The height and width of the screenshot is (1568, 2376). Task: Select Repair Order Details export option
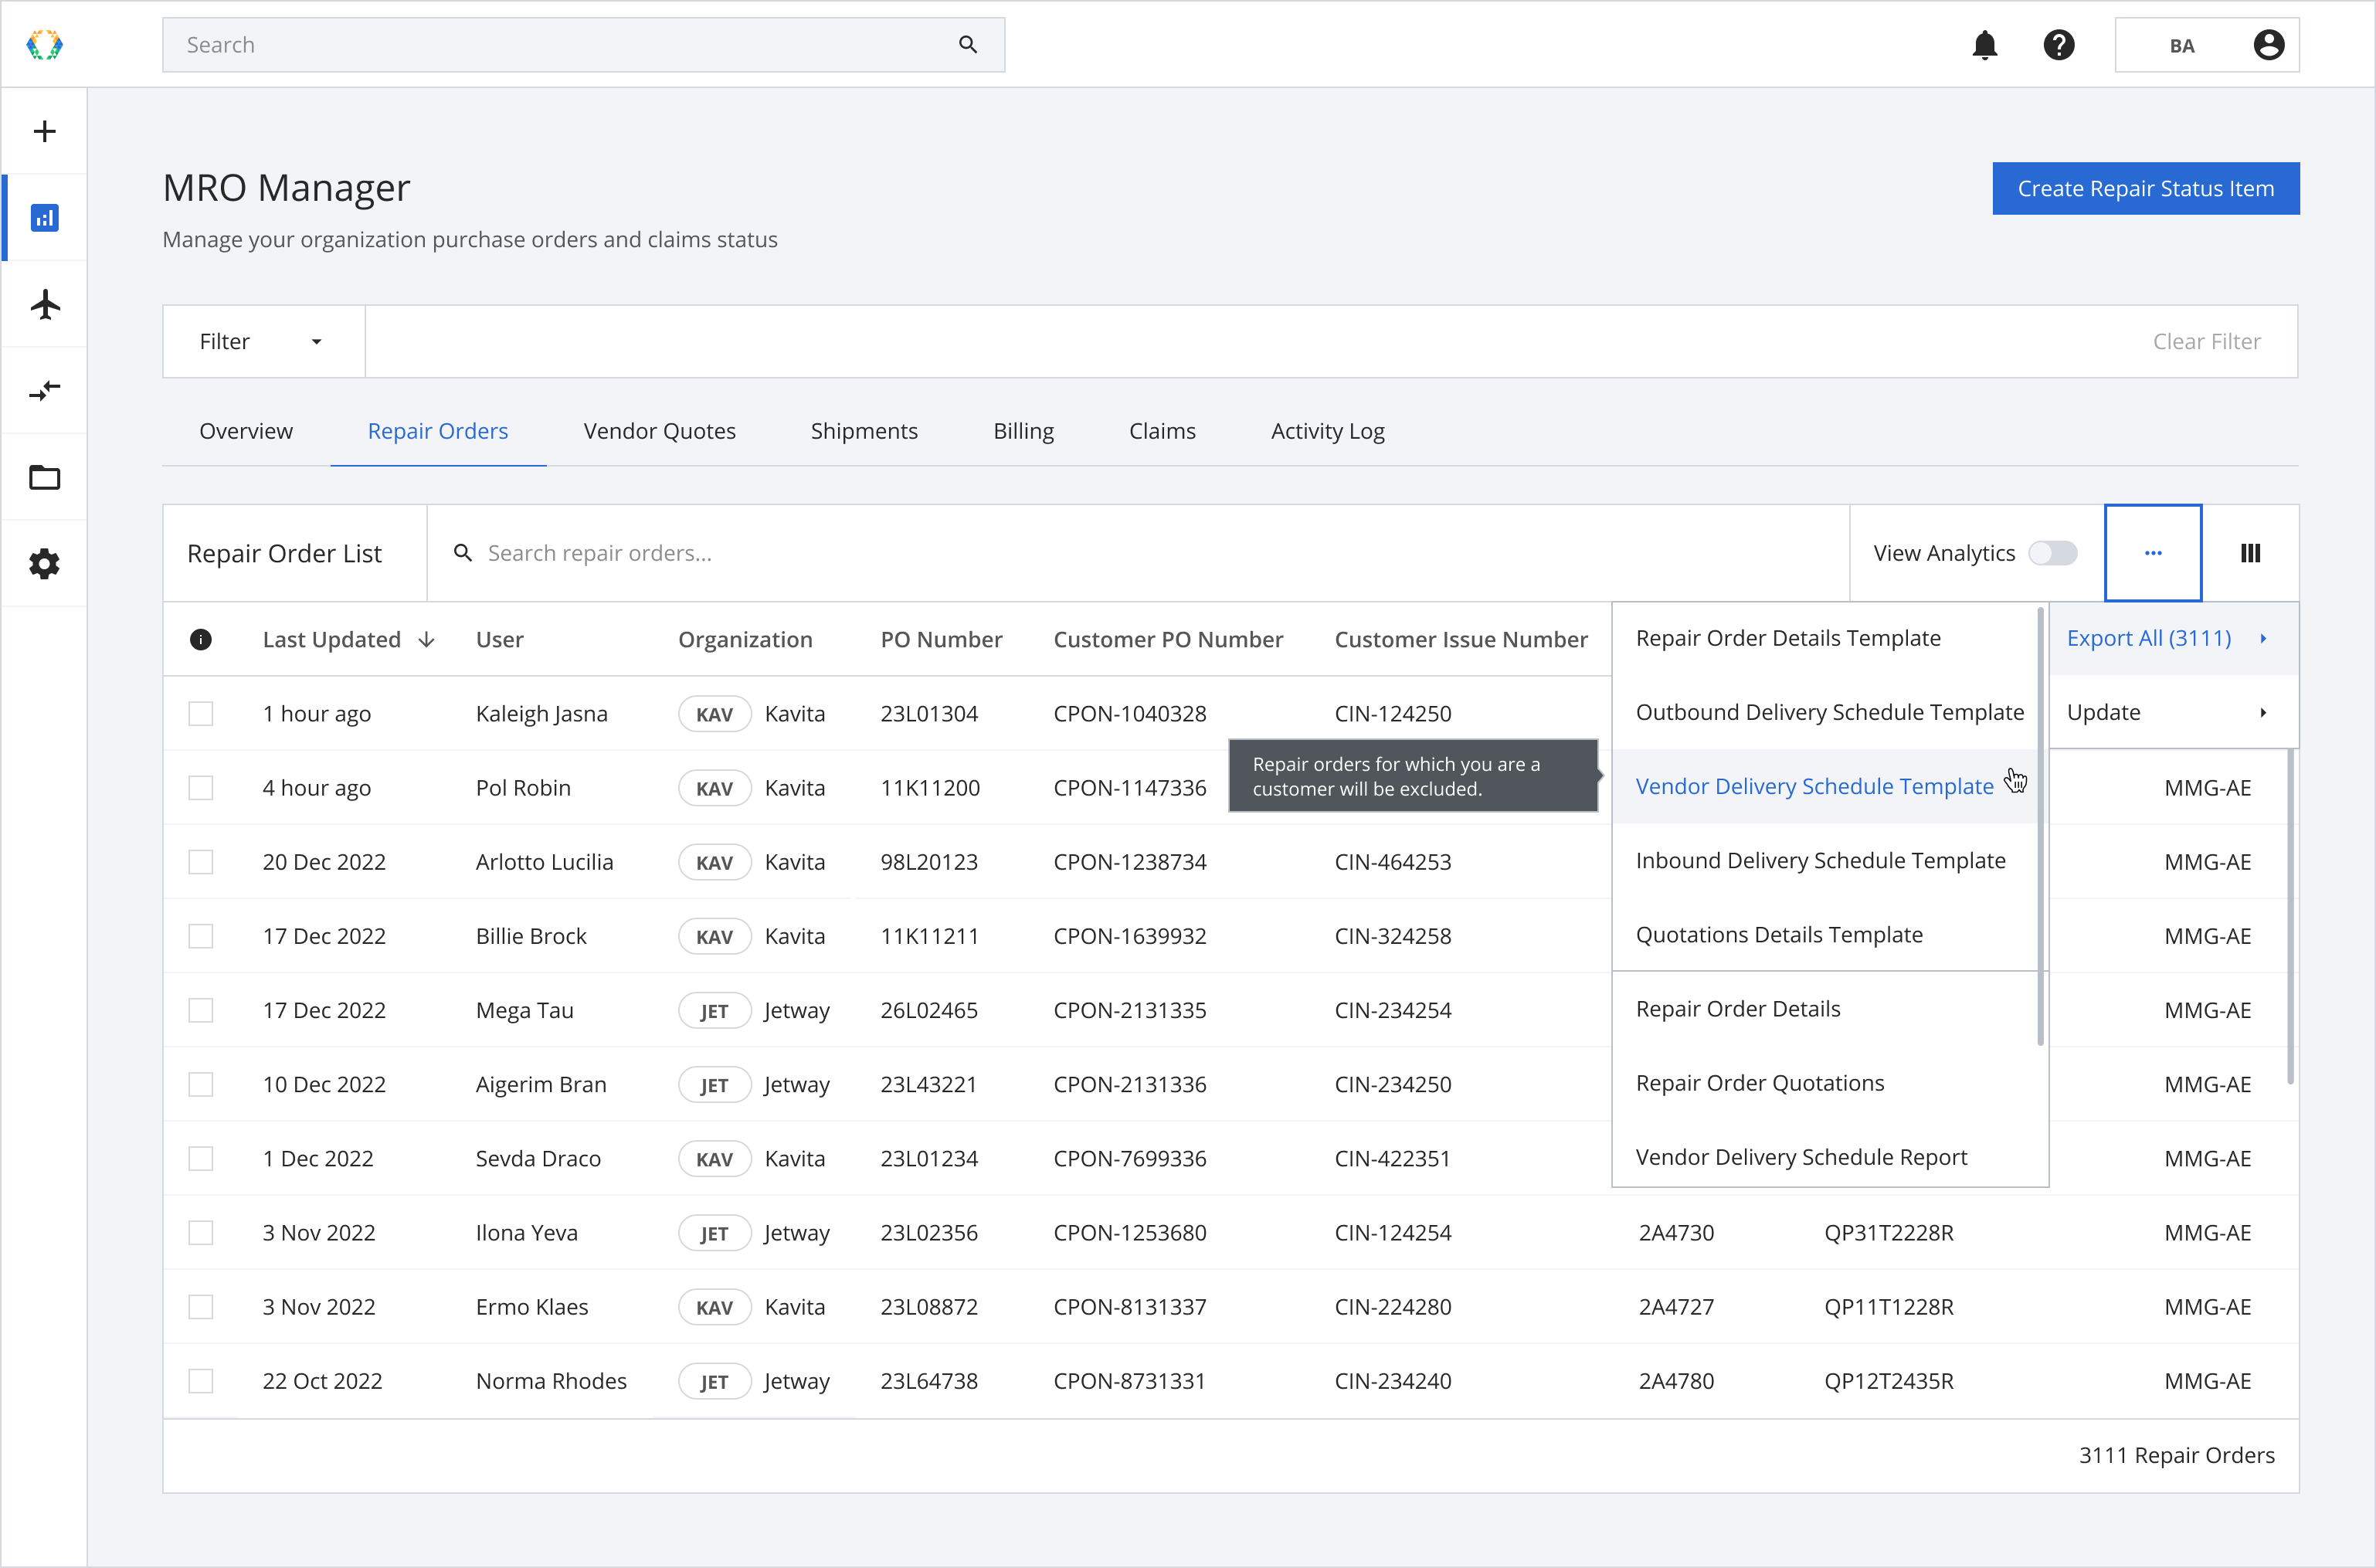point(1825,1009)
